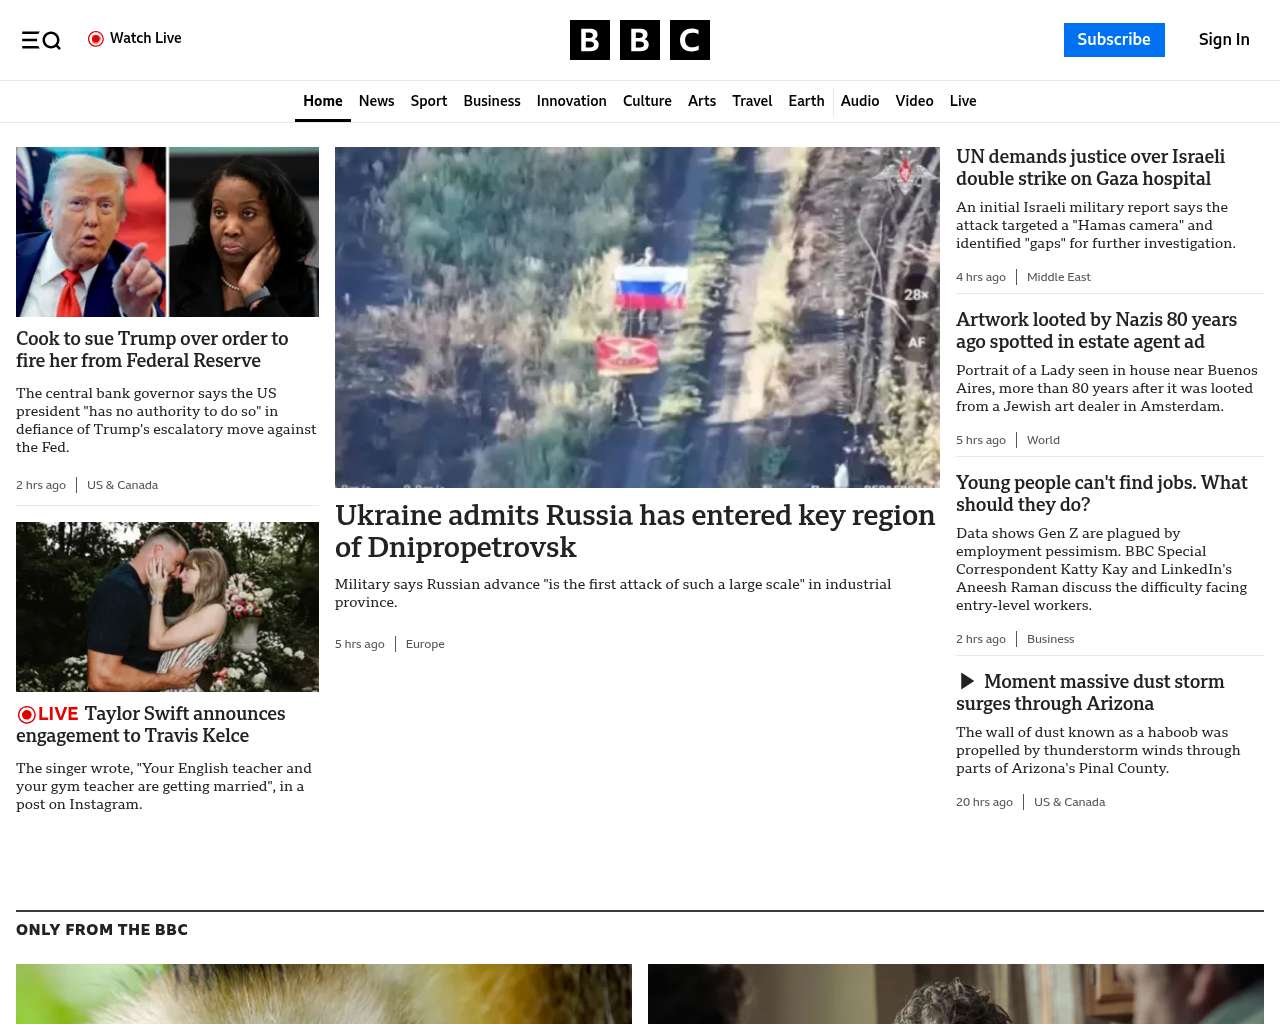Screen dimensions: 1280x1024
Task: Read 'Cook to sue Trump' headline
Action: point(152,350)
